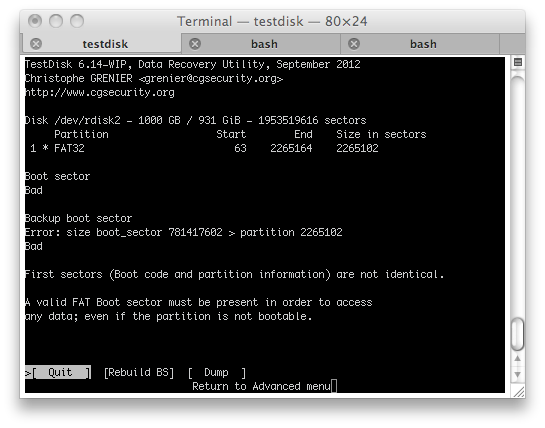
Task: Click the upper scrollbar track area
Action: pyautogui.click(x=518, y=195)
